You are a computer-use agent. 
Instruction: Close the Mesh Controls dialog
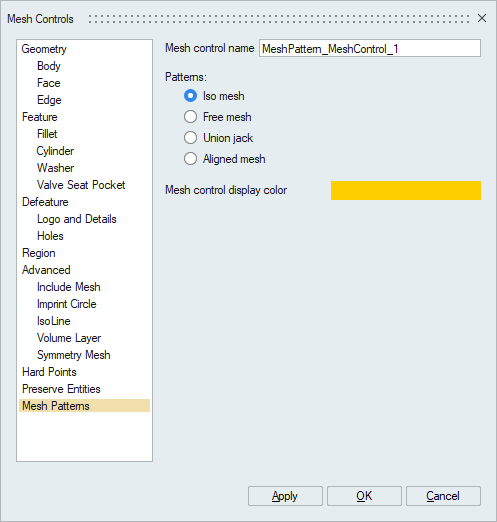tap(482, 18)
